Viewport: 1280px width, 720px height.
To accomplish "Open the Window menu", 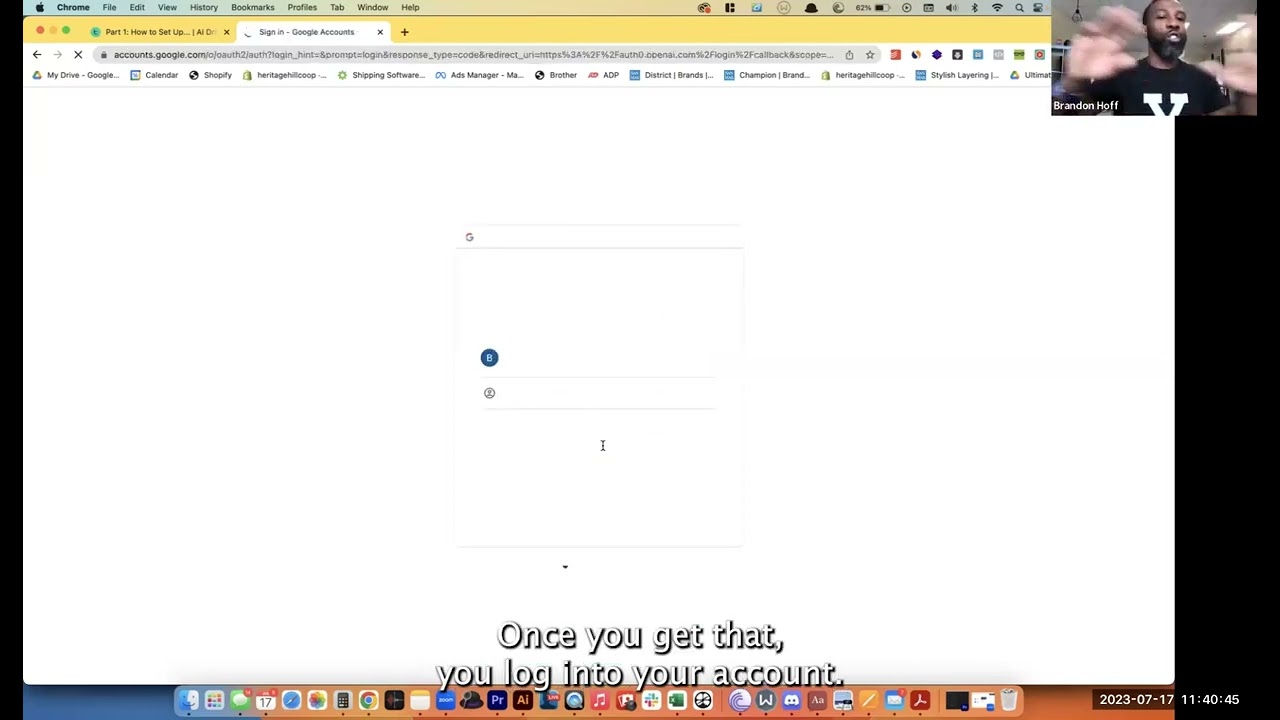I will [x=373, y=8].
